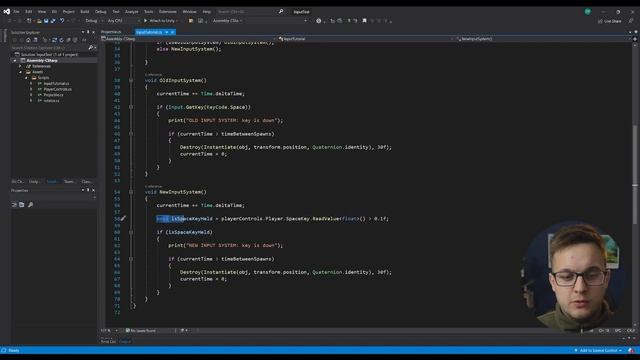Click the Categorized icon in Properties panel
The width and height of the screenshot is (640, 360).
pos(14,204)
